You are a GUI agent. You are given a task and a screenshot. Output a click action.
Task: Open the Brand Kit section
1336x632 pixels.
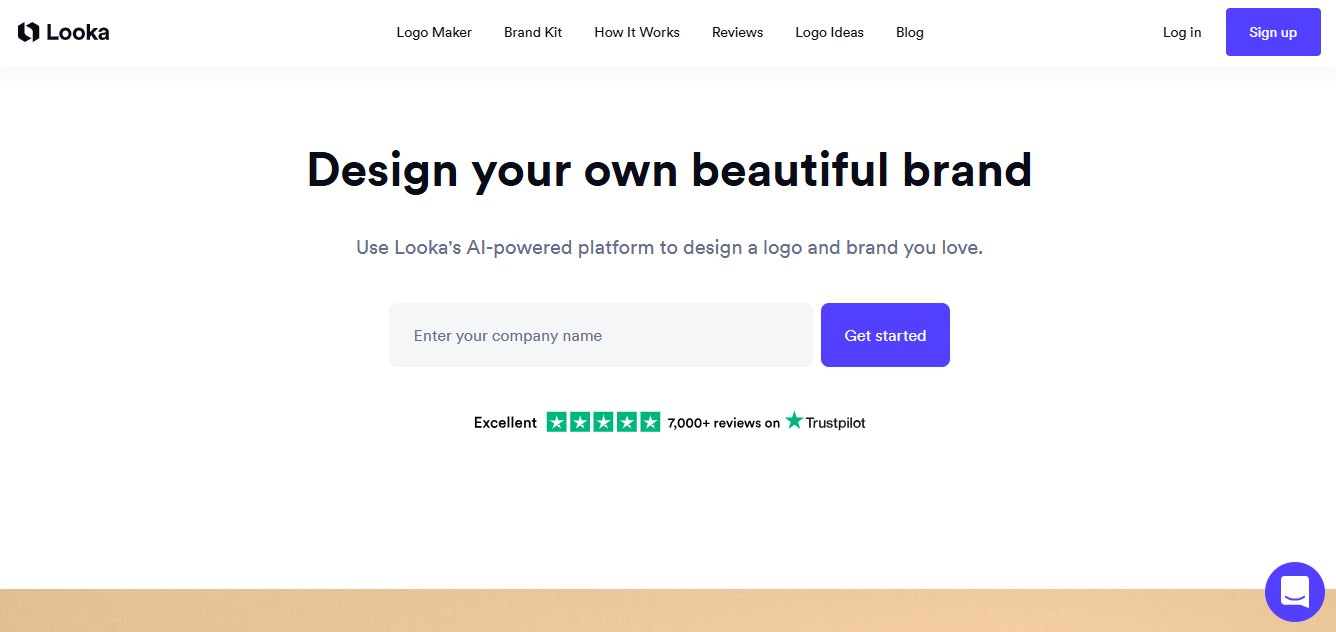532,32
